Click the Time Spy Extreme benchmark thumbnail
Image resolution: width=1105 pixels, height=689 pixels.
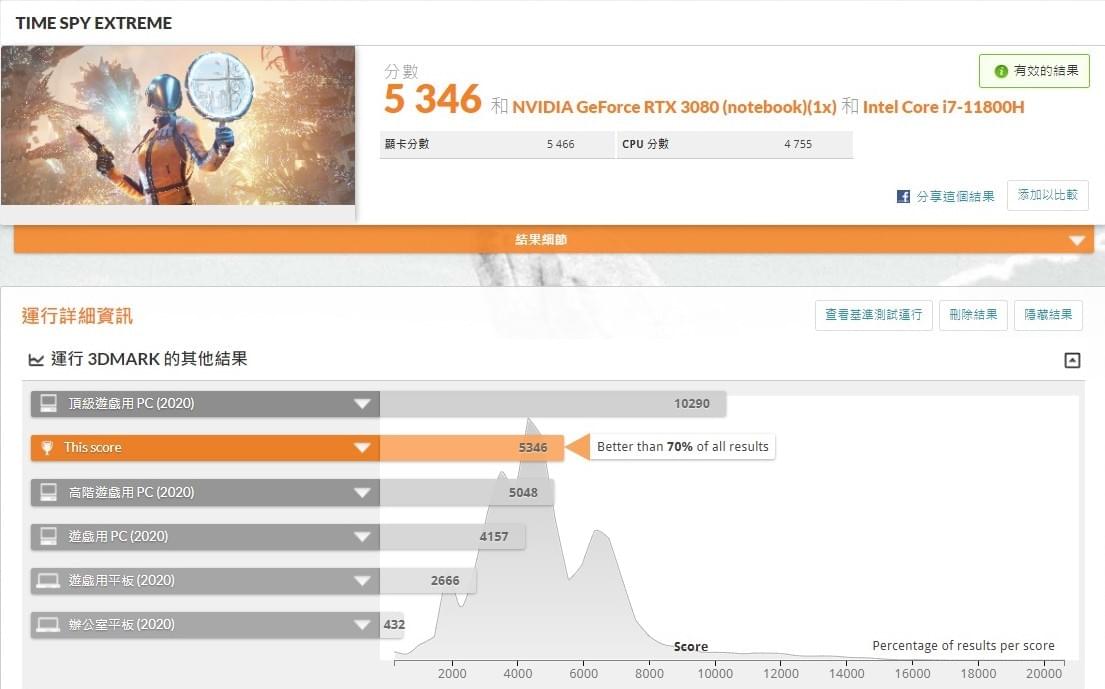click(178, 125)
